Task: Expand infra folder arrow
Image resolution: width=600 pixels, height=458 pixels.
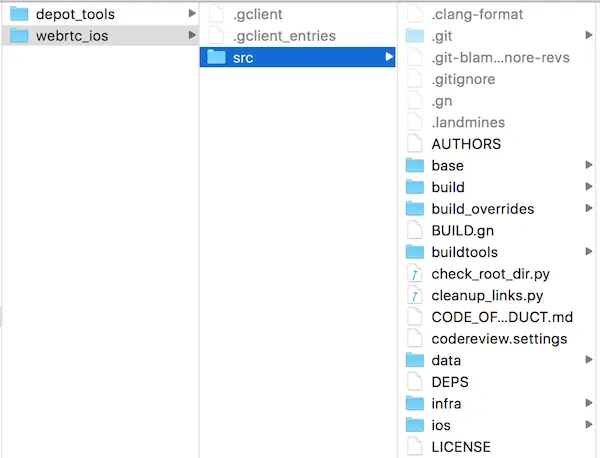Action: click(x=589, y=403)
